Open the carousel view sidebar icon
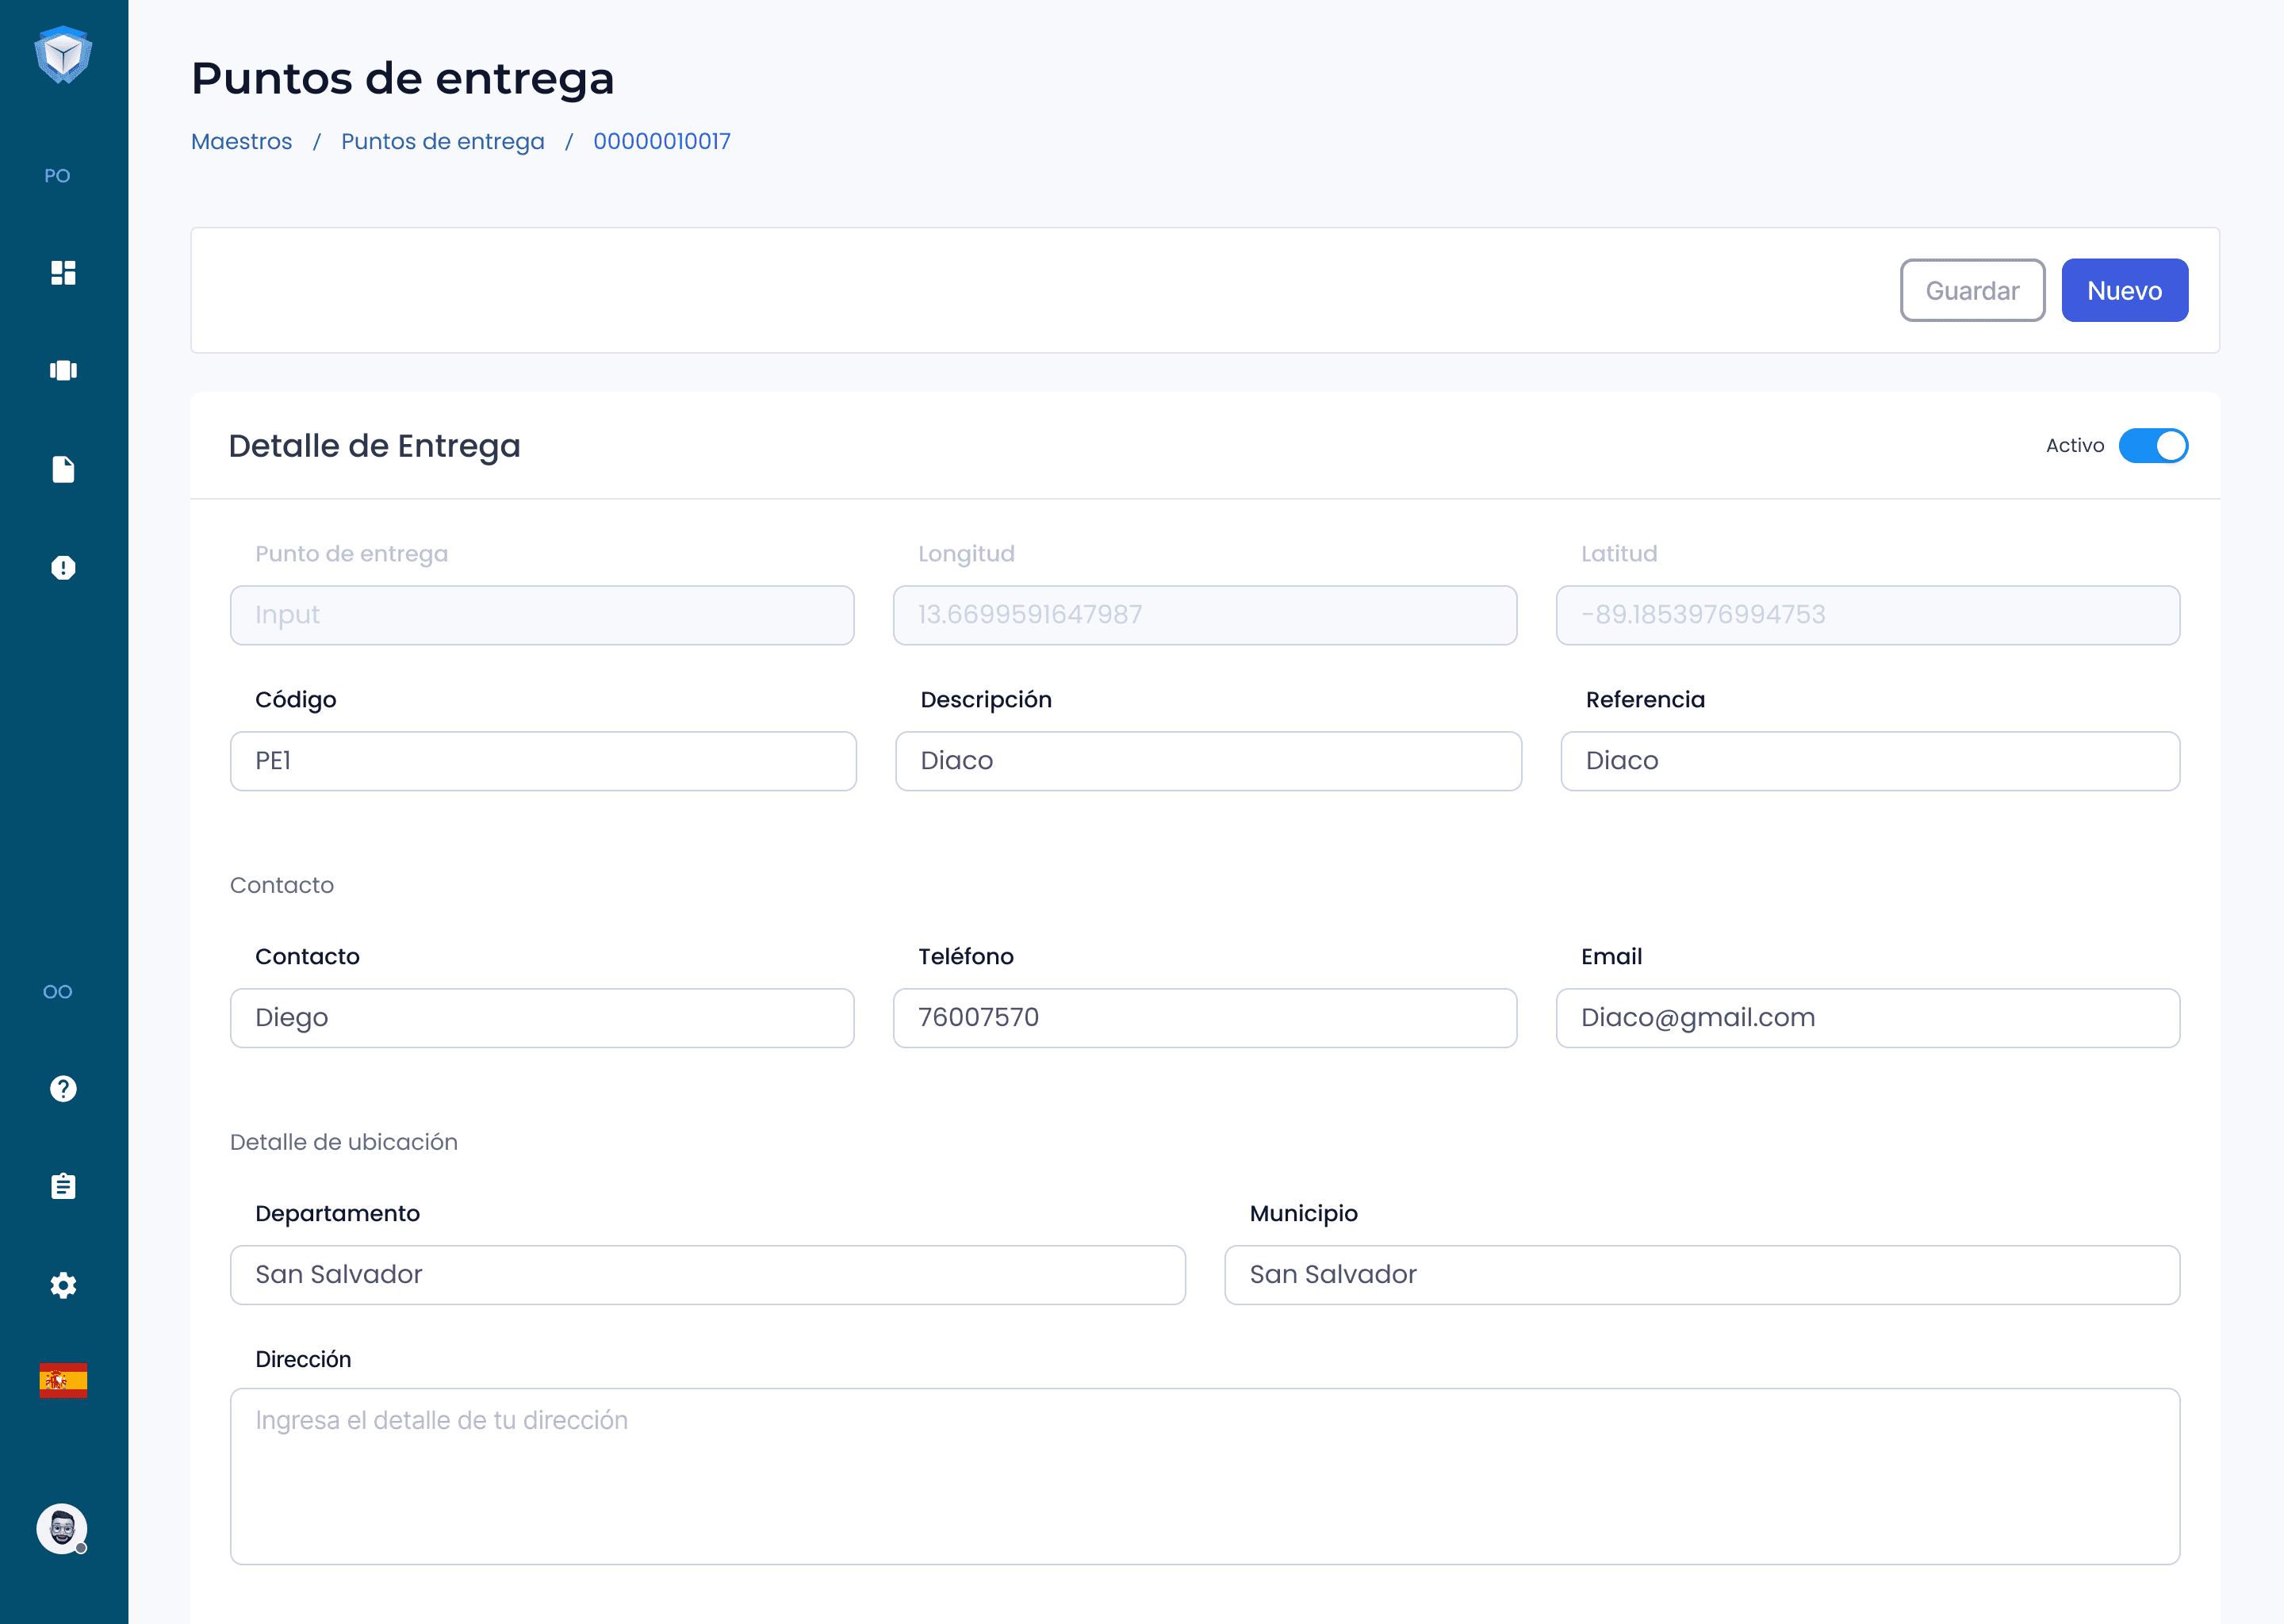 point(63,370)
